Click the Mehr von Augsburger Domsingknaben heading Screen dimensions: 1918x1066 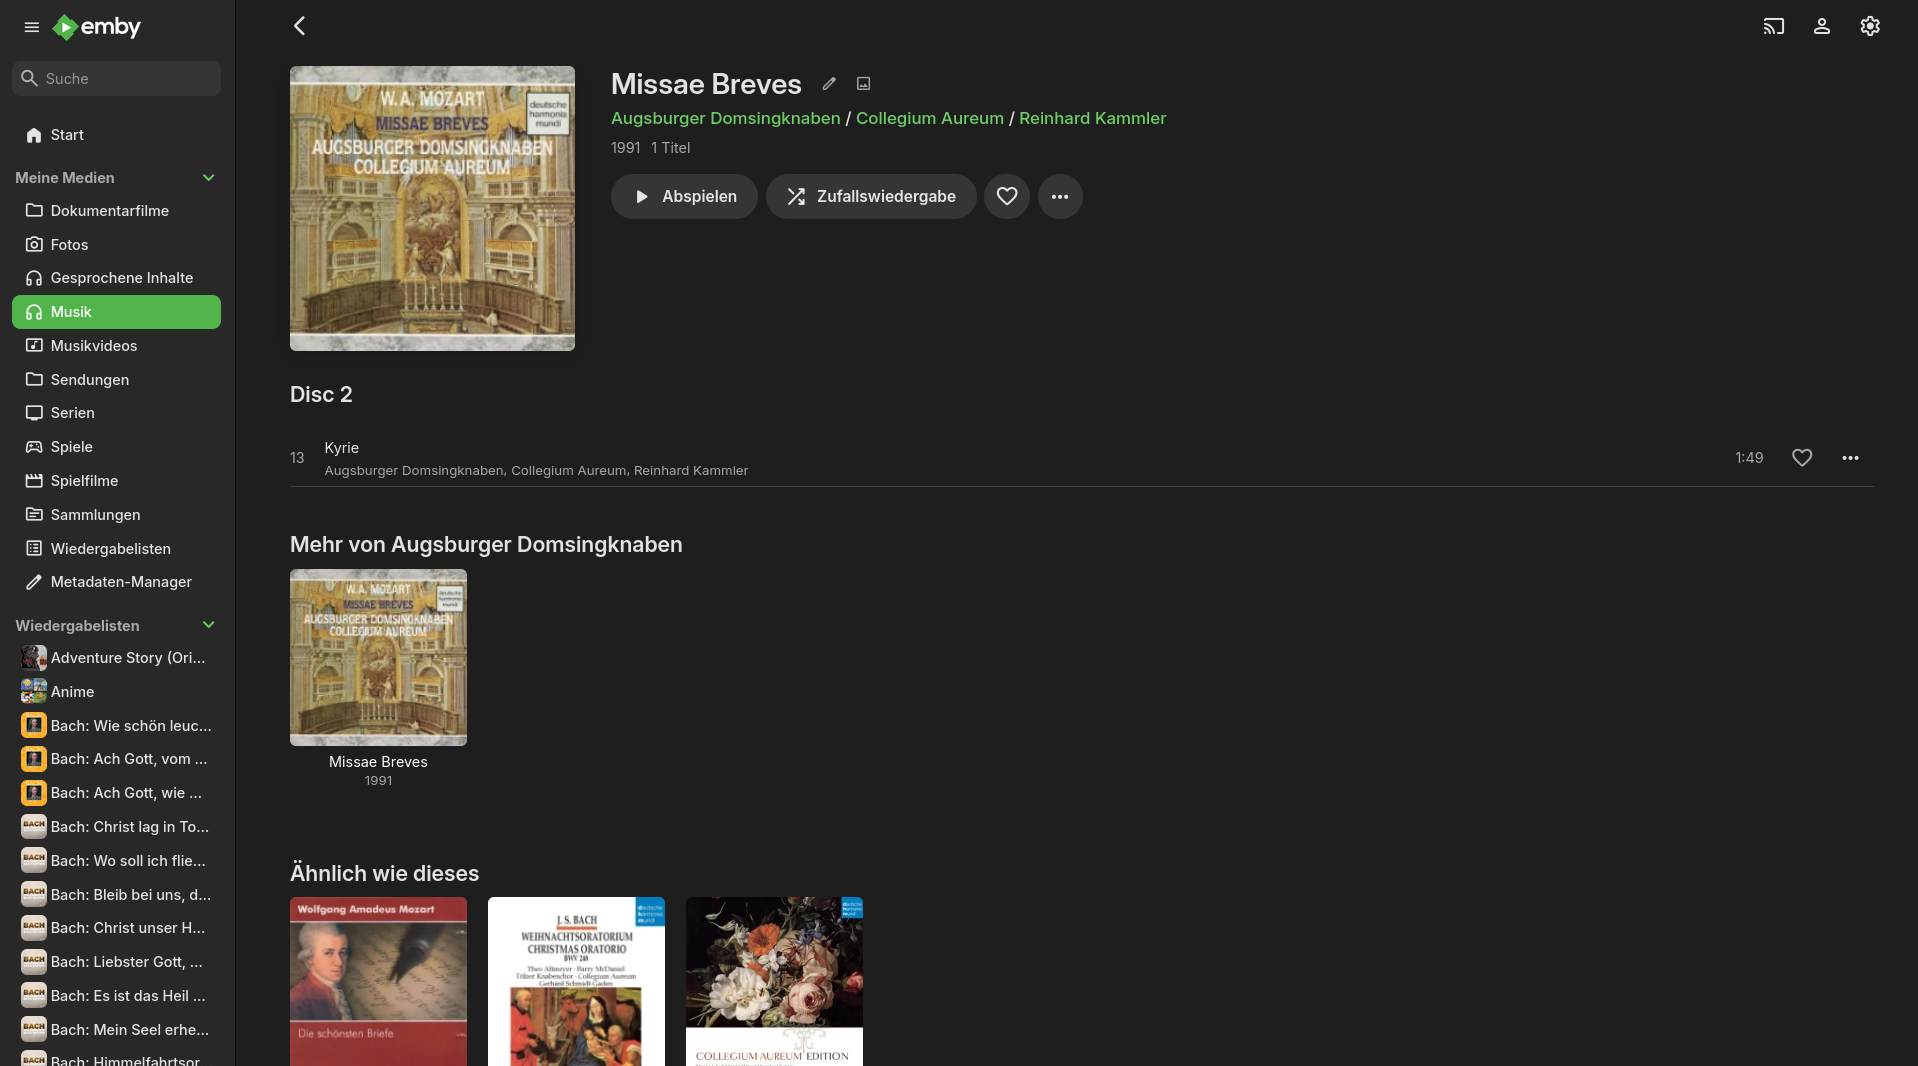pyautogui.click(x=486, y=545)
